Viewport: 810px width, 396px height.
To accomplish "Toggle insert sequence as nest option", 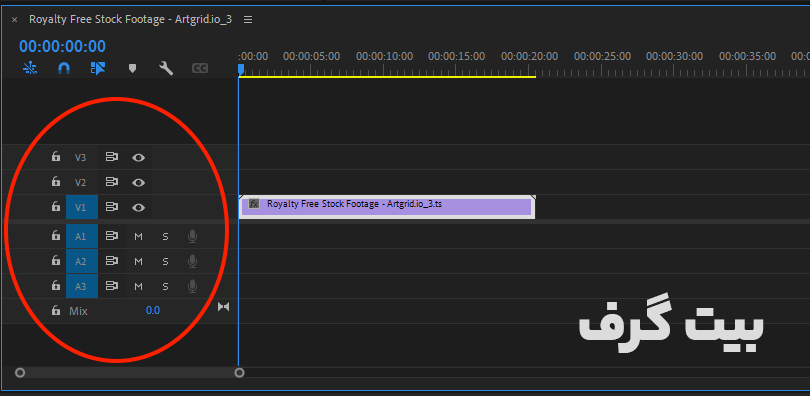I will [30, 68].
